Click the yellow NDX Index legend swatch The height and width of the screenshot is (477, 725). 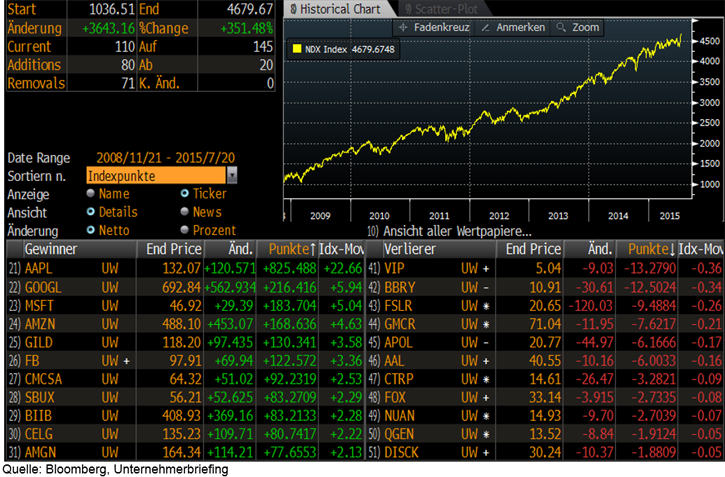pos(297,49)
